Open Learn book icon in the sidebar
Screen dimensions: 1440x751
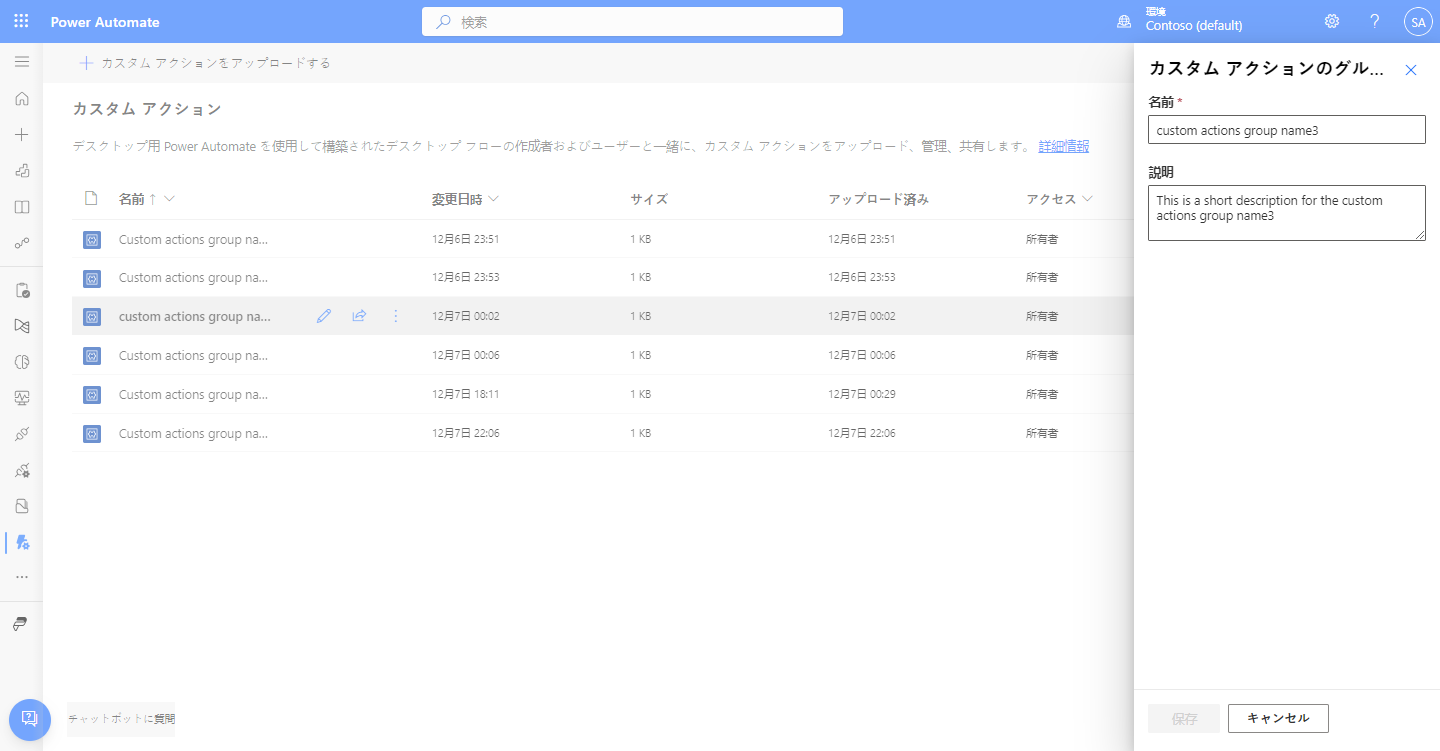21,207
